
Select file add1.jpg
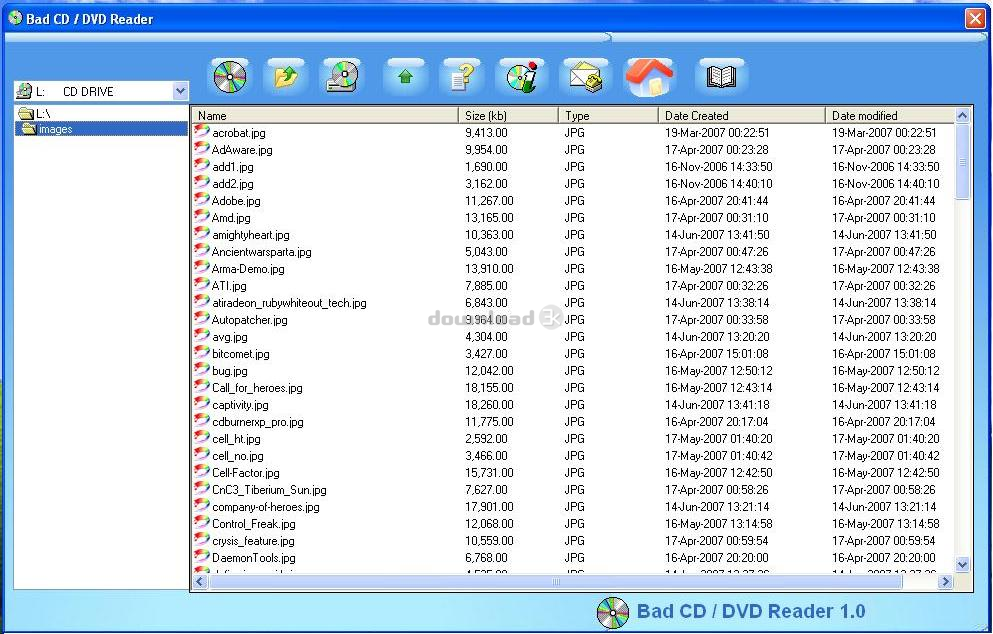pyautogui.click(x=233, y=167)
